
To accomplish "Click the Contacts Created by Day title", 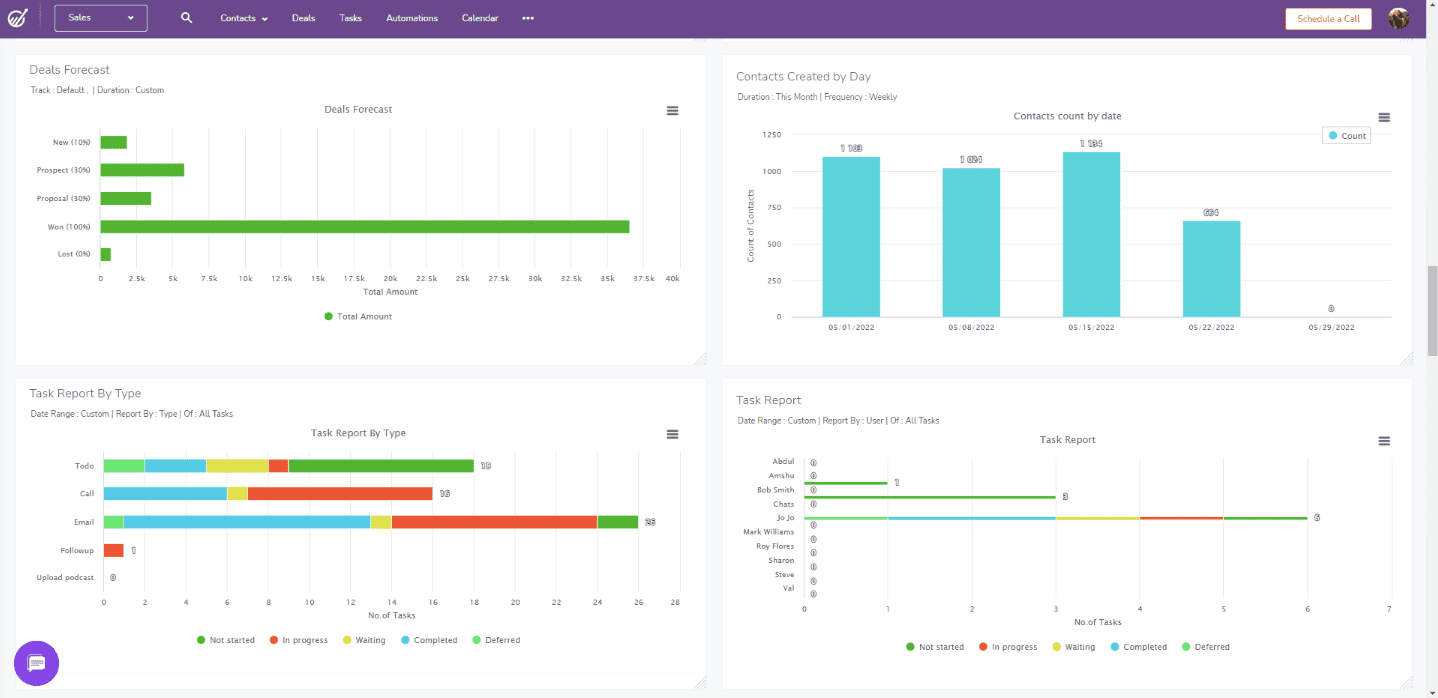I will pyautogui.click(x=804, y=76).
